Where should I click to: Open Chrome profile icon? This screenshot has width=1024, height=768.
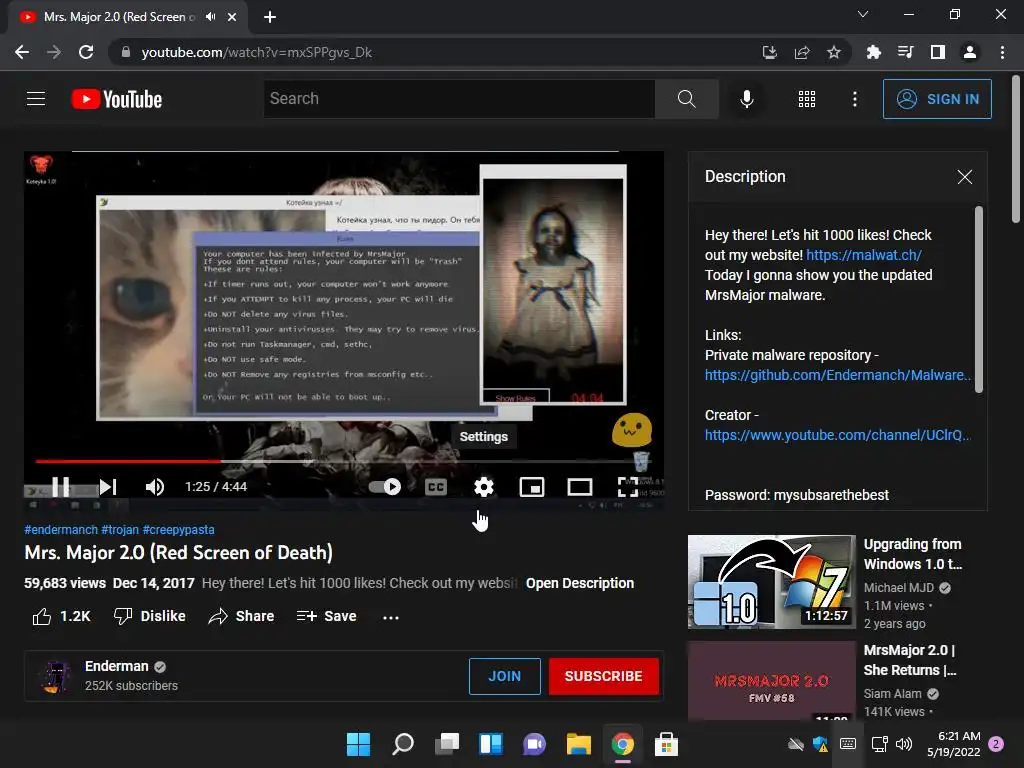coord(970,52)
